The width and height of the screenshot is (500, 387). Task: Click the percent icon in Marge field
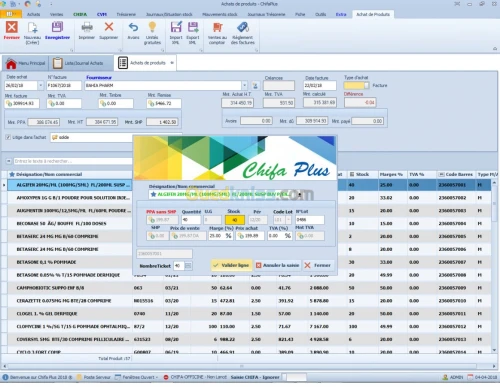pyautogui.click(x=228, y=236)
